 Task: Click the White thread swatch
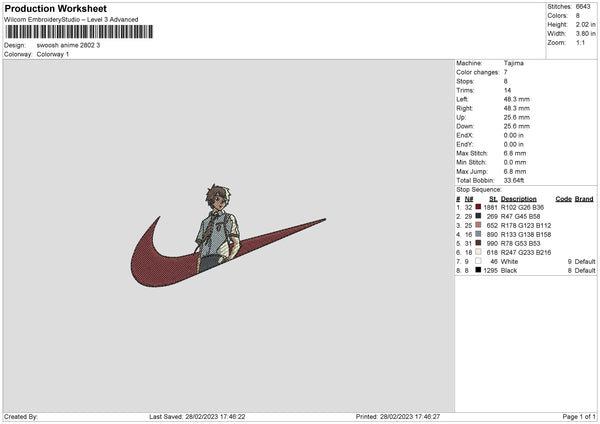(478, 261)
